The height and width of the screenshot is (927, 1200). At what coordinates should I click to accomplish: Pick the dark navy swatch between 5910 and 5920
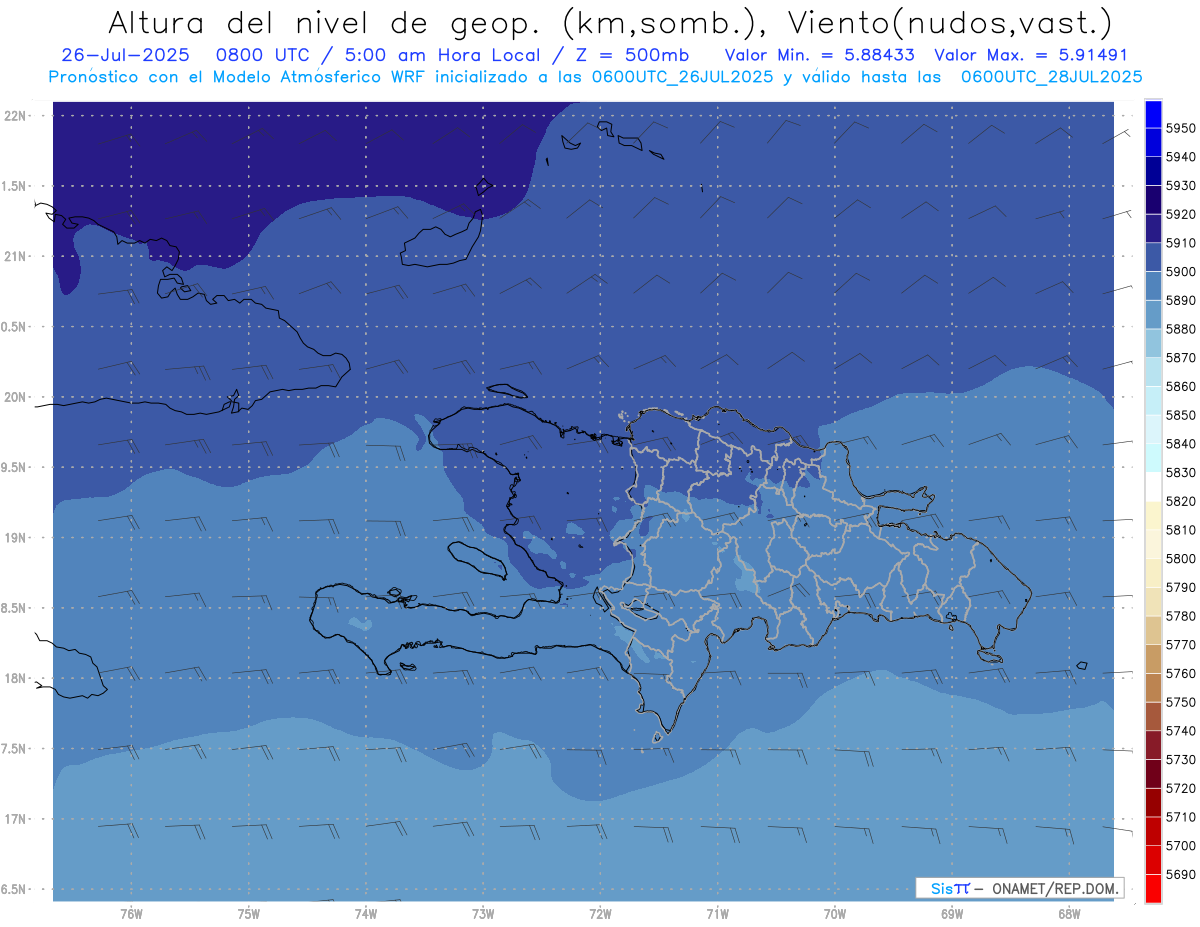[1153, 228]
